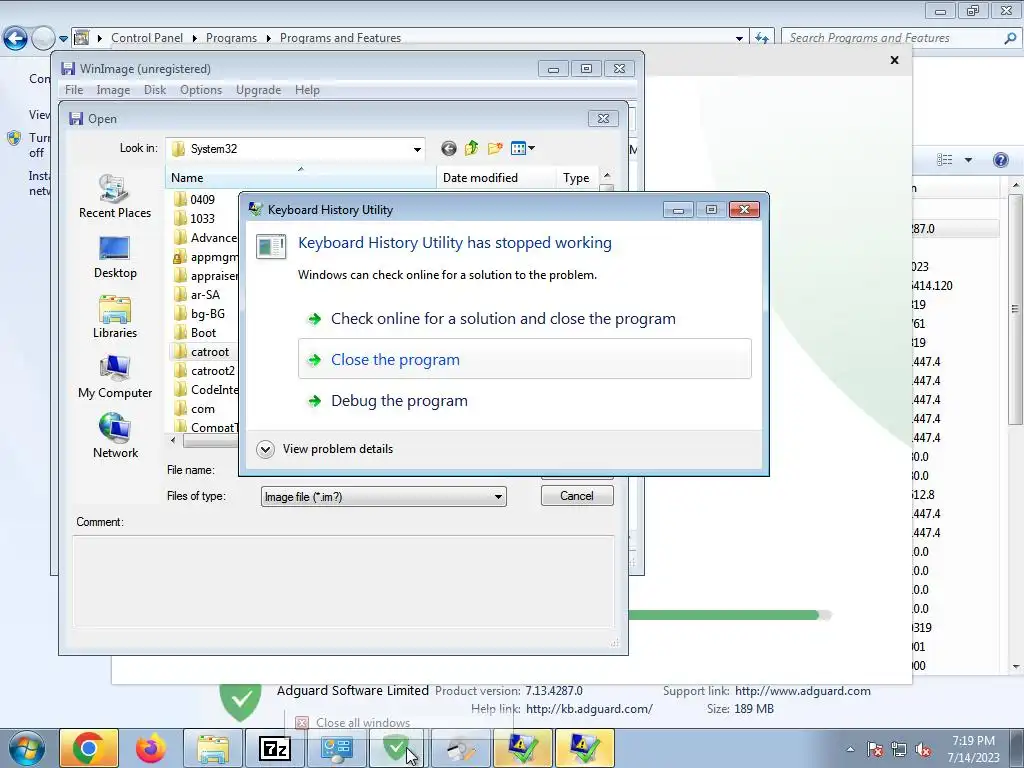The height and width of the screenshot is (768, 1024).
Task: Cancel the Open dialog
Action: click(x=577, y=496)
